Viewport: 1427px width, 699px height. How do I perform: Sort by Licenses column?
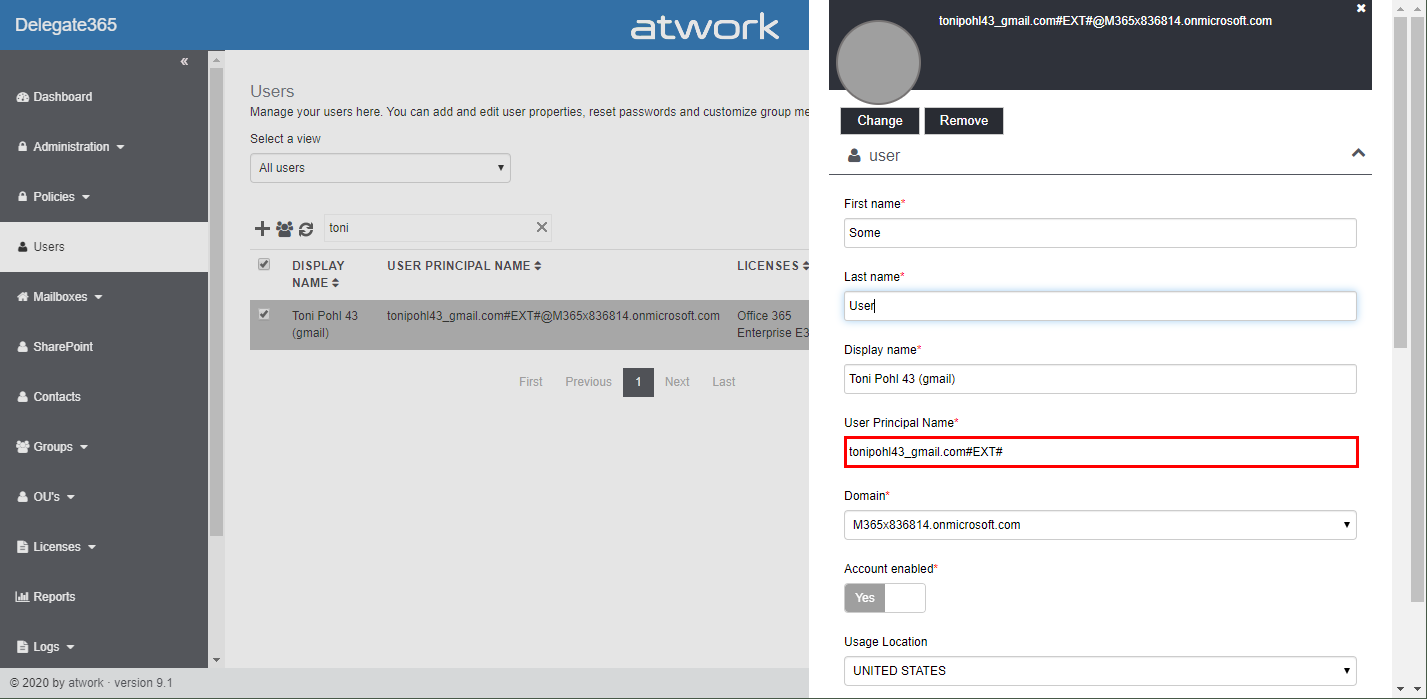tap(773, 266)
